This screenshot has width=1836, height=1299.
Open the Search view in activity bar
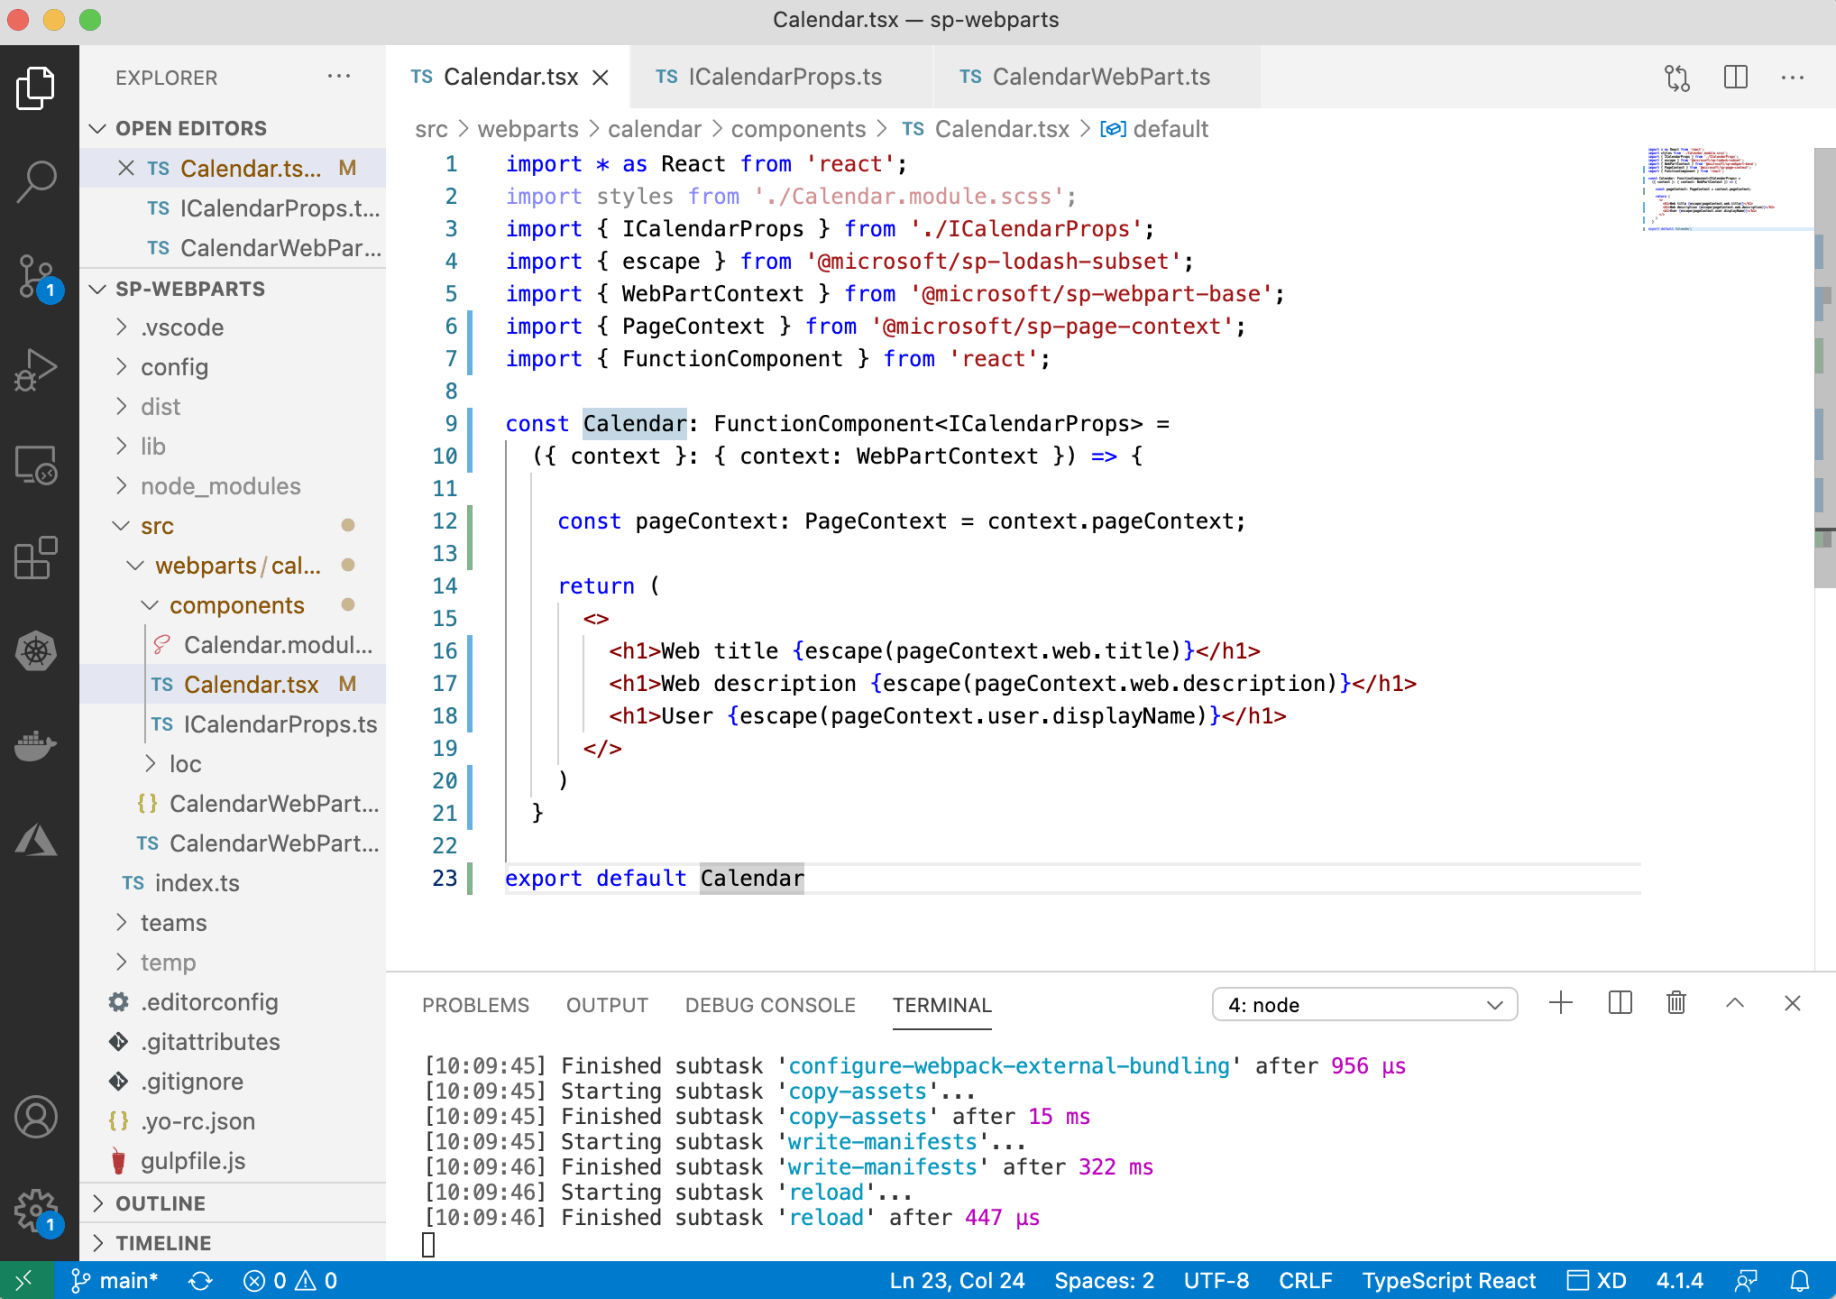tap(37, 181)
